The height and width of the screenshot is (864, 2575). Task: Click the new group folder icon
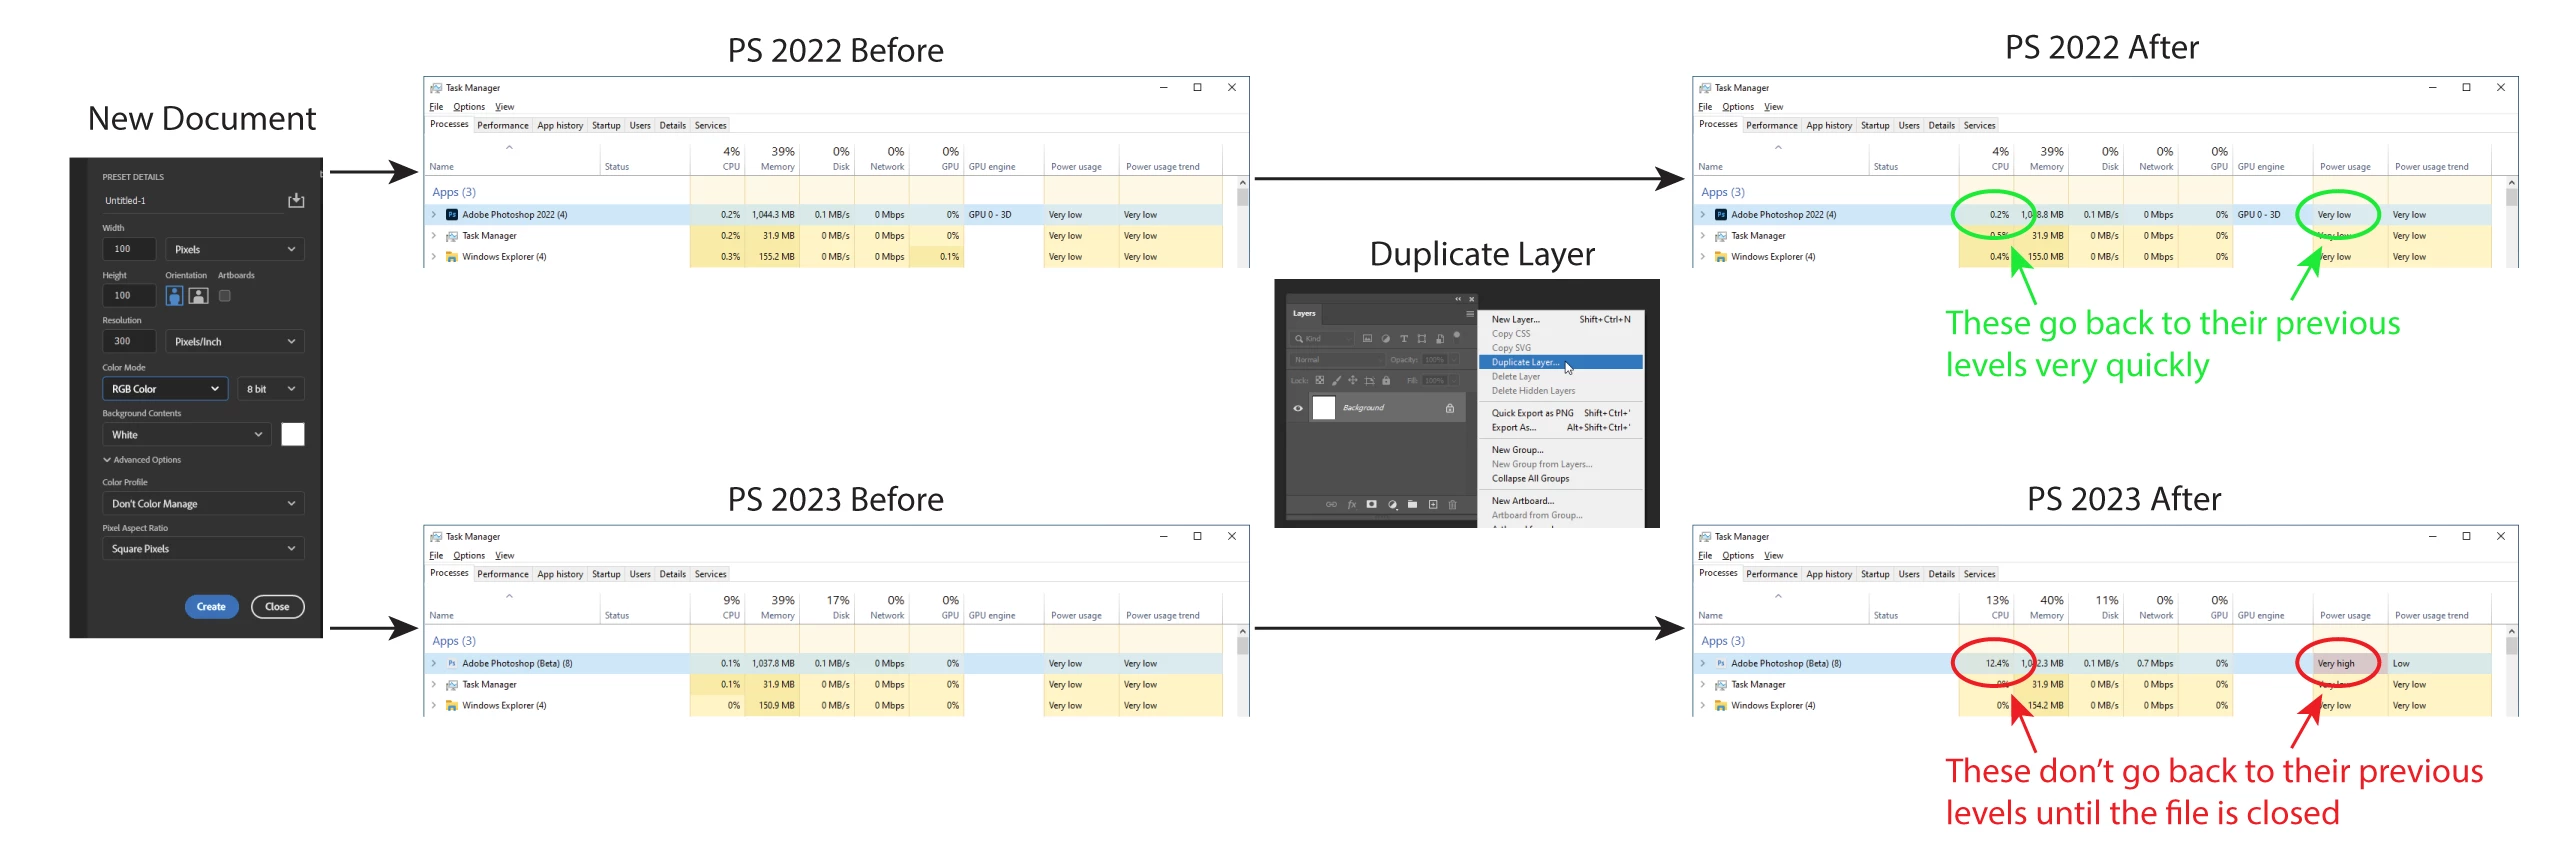tap(1412, 504)
